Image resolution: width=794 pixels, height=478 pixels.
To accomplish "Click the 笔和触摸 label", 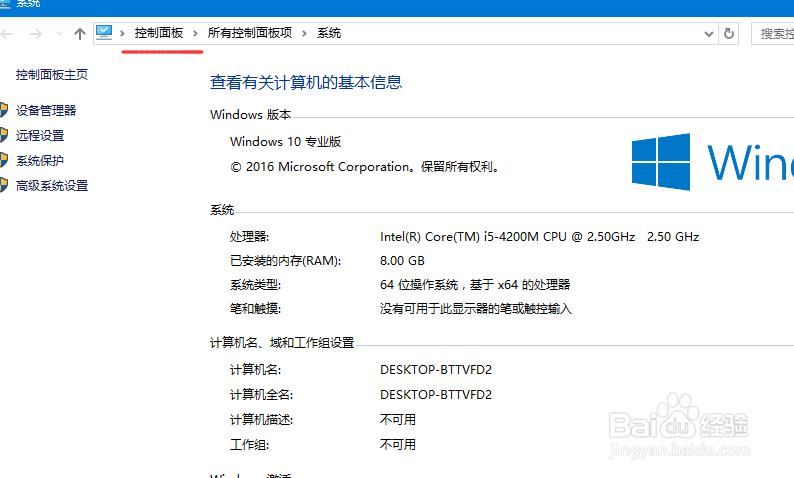I will [255, 308].
